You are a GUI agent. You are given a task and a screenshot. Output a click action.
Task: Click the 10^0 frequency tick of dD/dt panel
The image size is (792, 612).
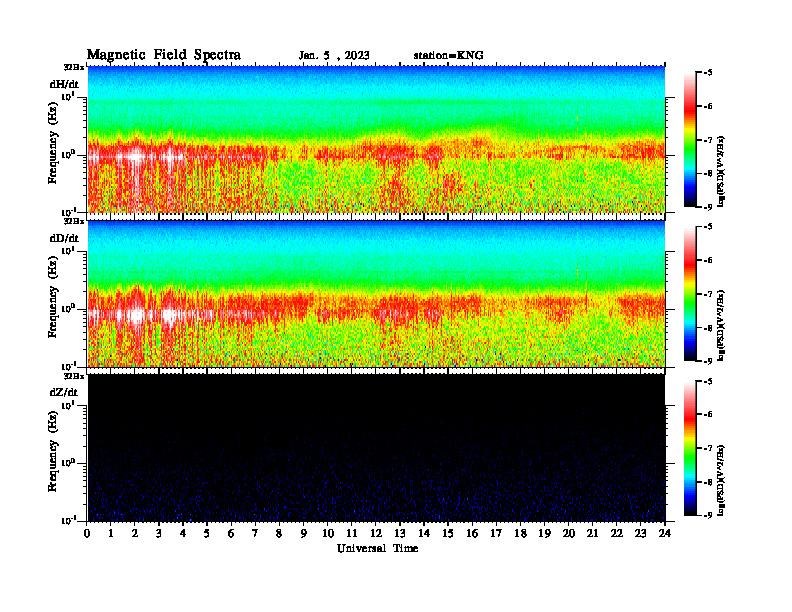coord(69,309)
